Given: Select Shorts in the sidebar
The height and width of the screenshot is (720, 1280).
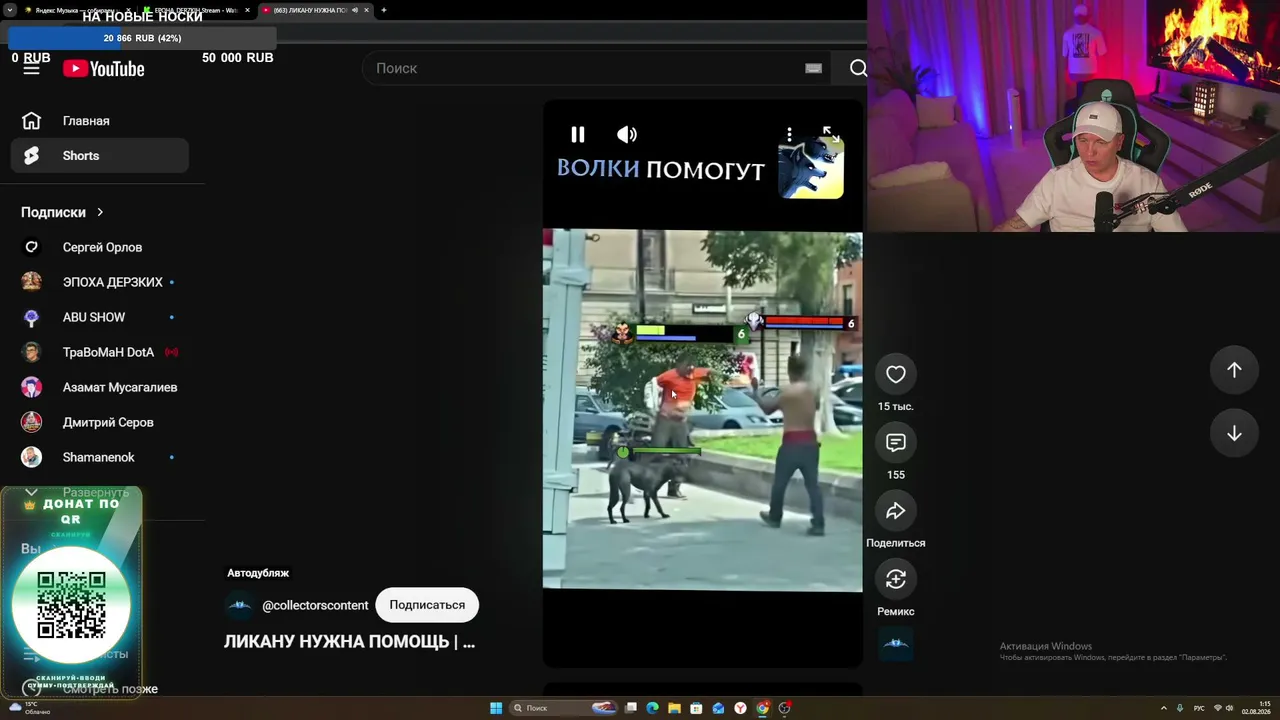Looking at the screenshot, I should (100, 156).
